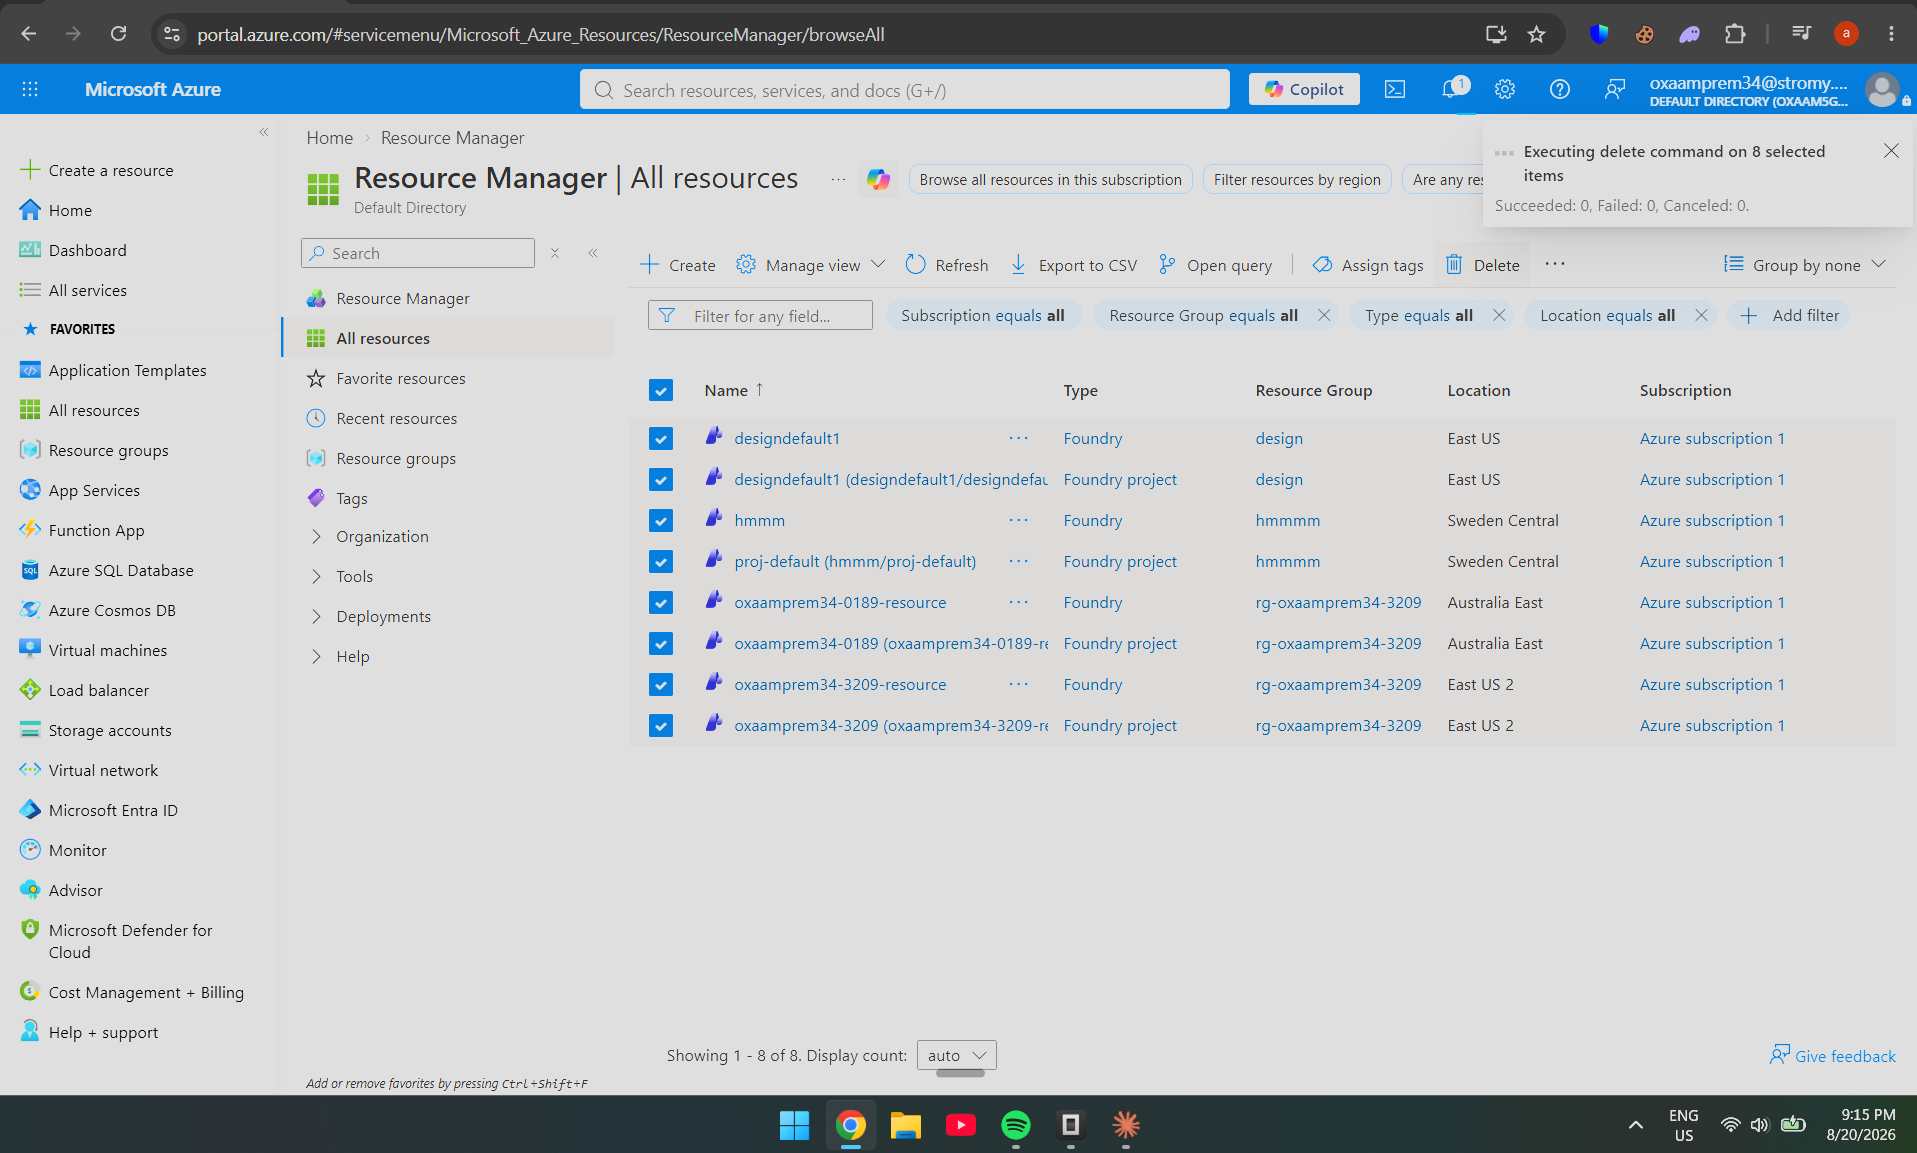Remove the Resource Group equals all filter

click(1324, 315)
